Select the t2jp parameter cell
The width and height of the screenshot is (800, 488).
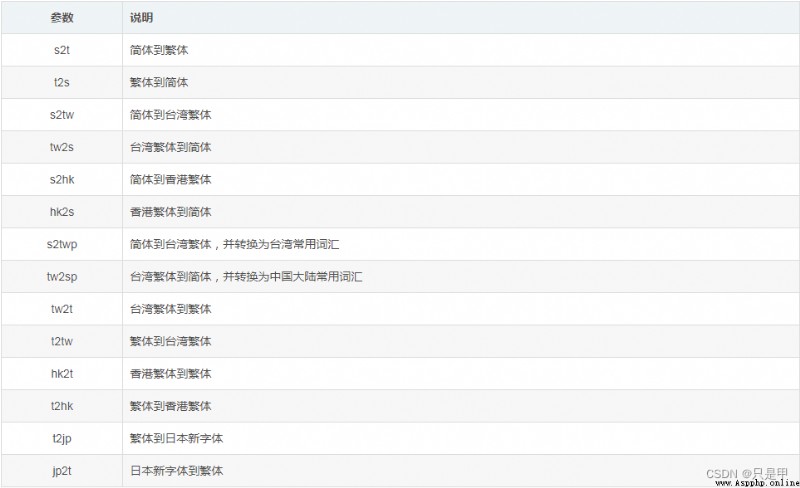point(62,438)
